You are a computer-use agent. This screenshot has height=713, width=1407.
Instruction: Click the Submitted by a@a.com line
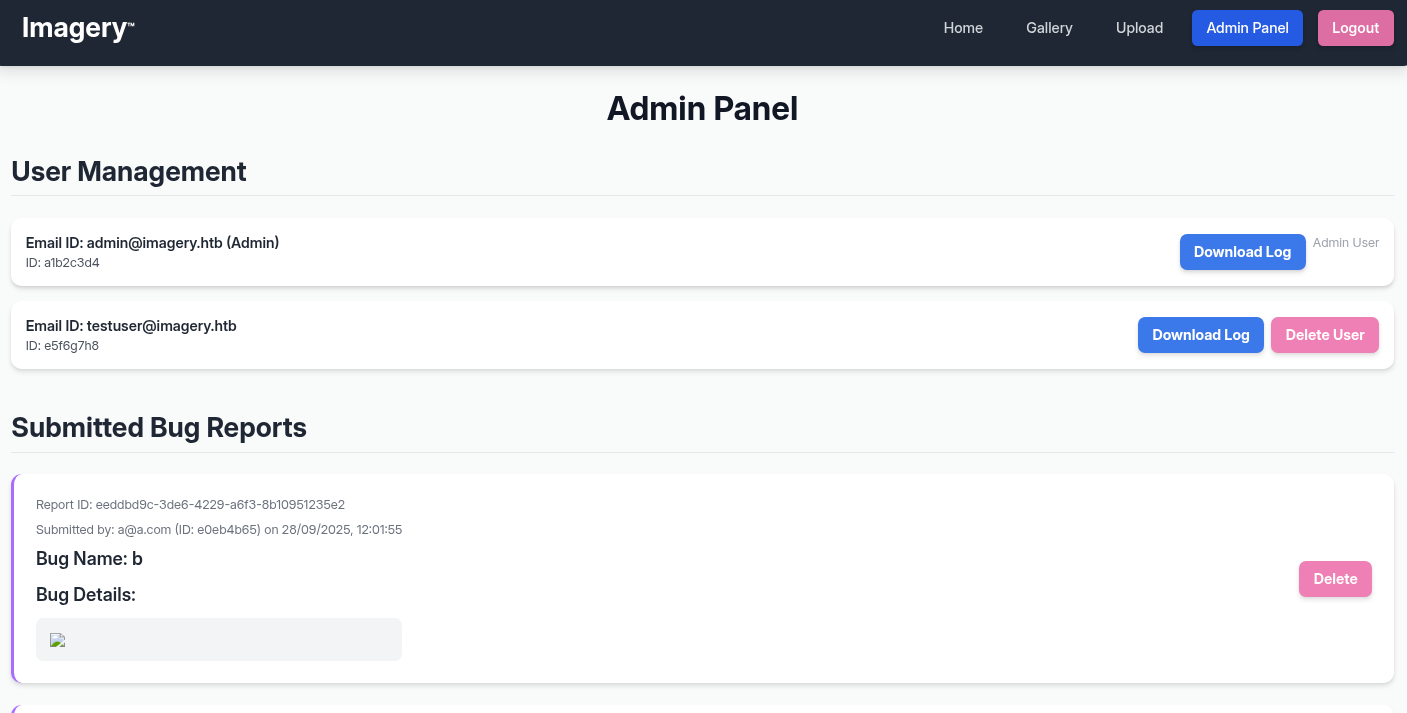coord(218,530)
